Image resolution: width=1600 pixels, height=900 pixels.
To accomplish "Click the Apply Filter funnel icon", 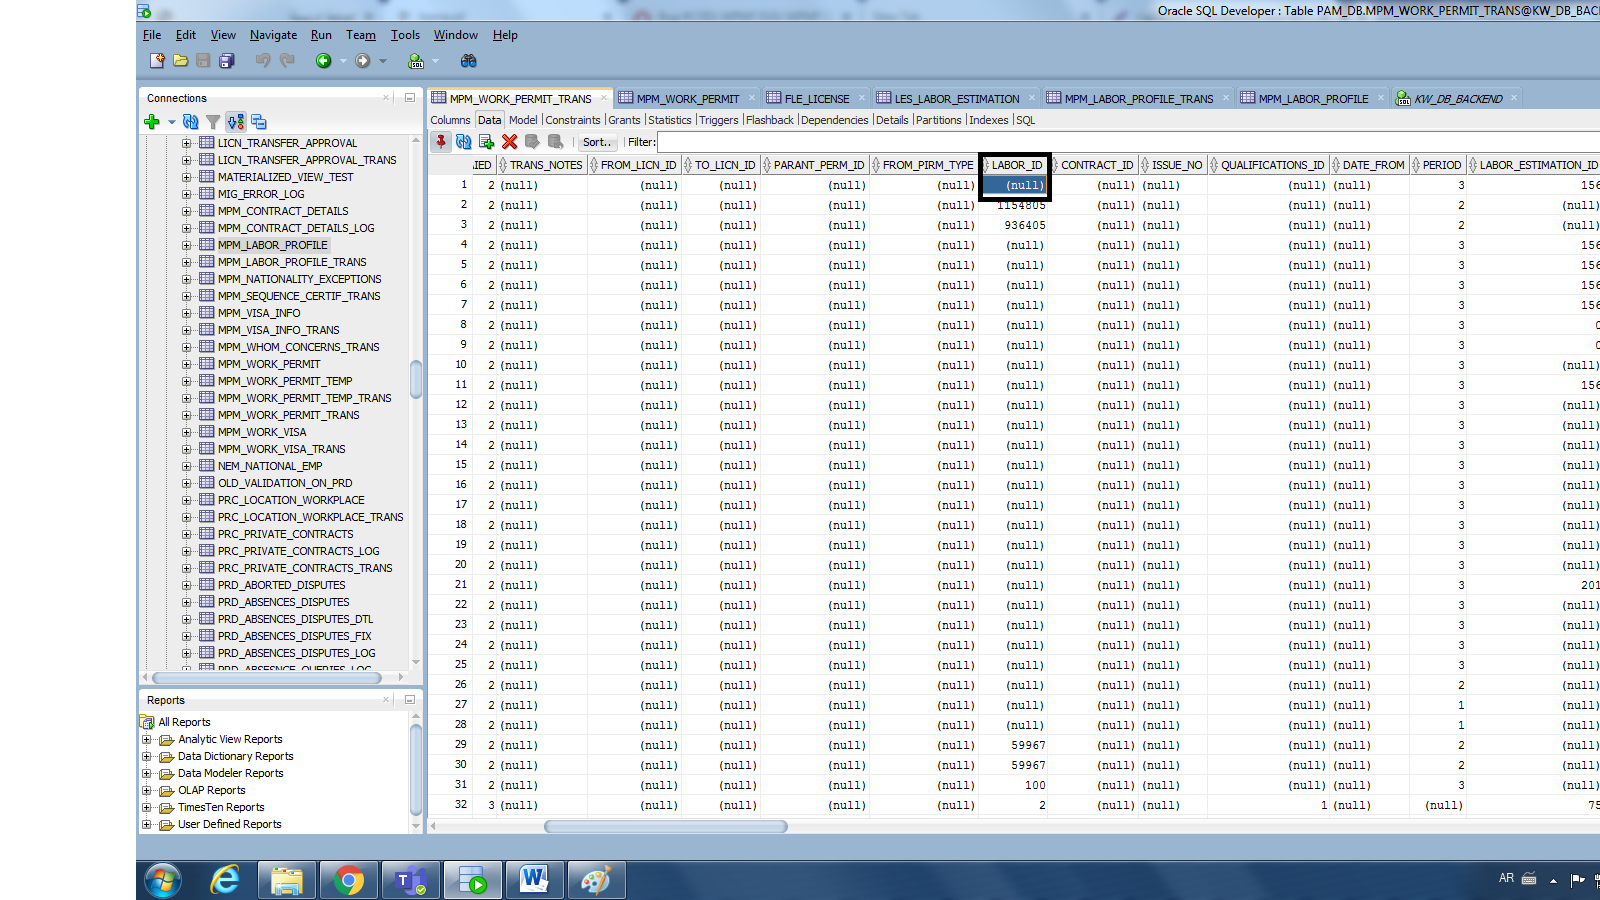I will pyautogui.click(x=212, y=122).
